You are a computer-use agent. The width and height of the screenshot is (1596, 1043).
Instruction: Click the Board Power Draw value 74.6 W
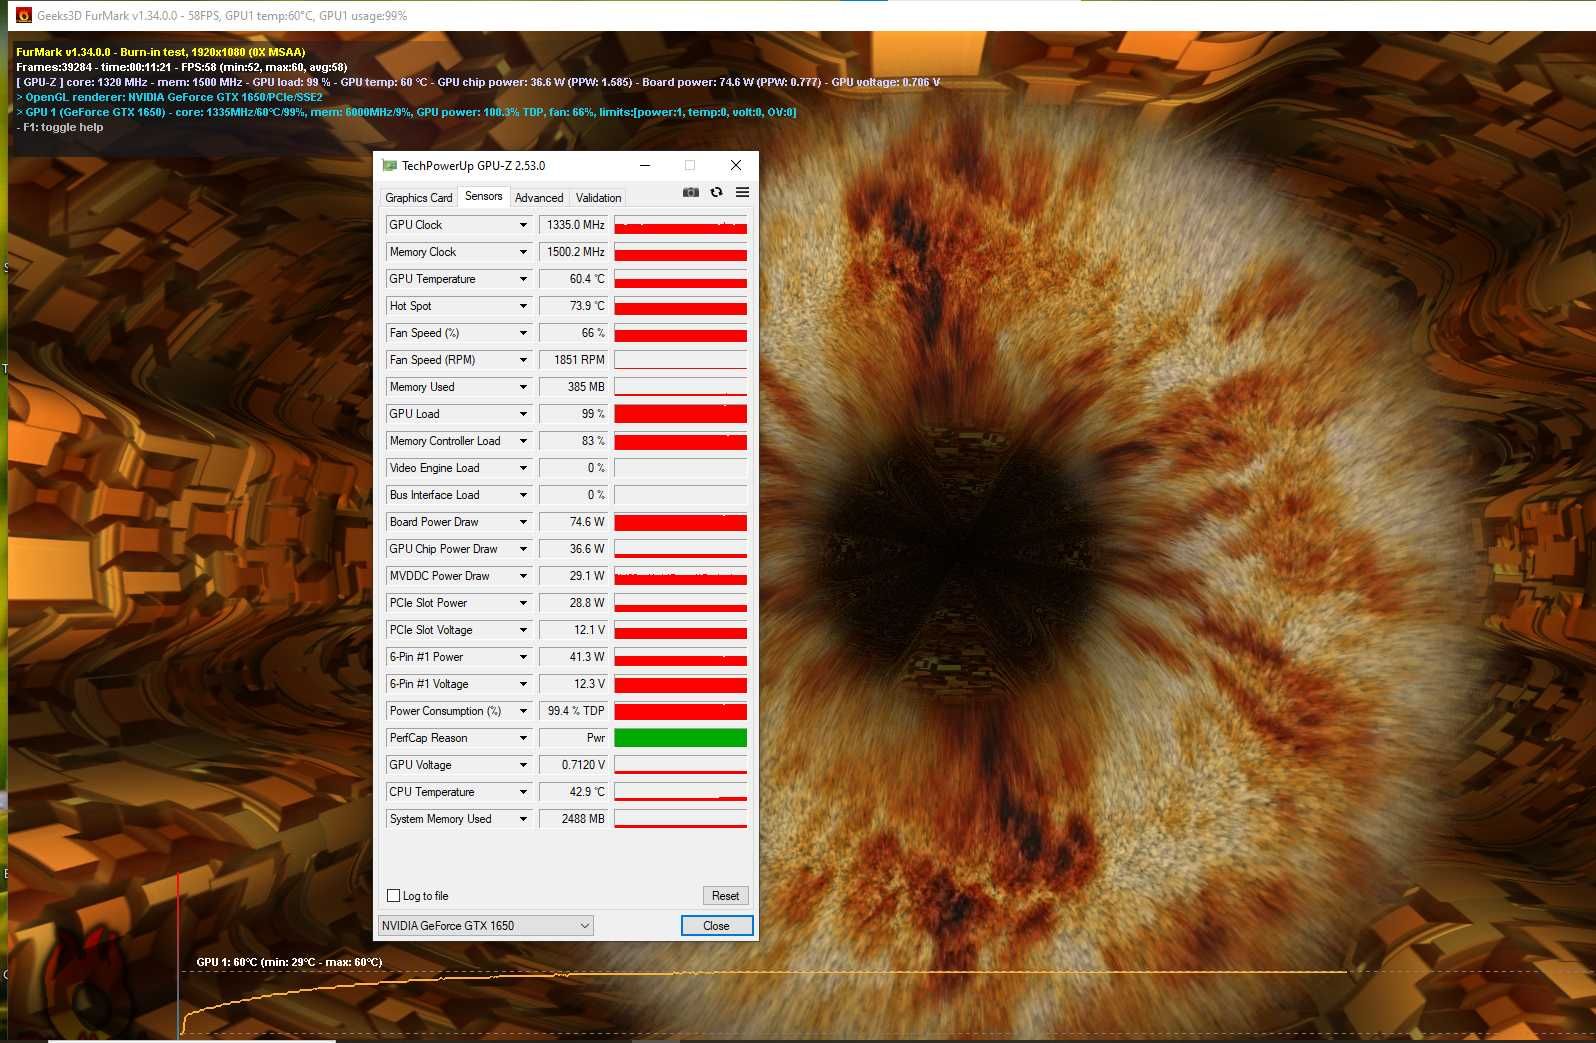click(574, 522)
